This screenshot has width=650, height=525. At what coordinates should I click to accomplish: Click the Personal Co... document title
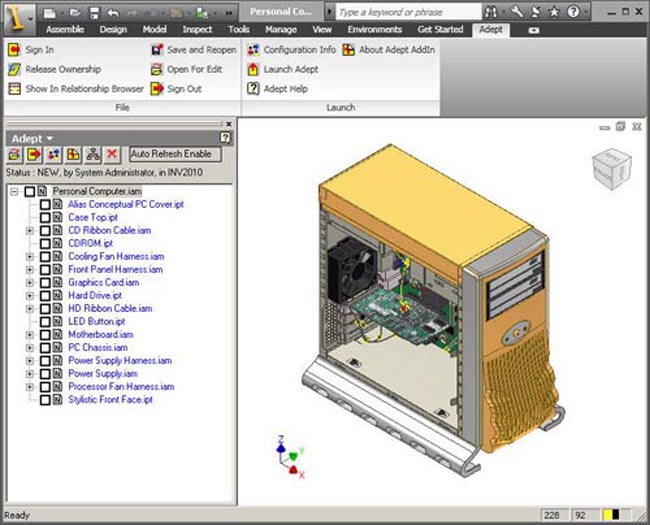pyautogui.click(x=281, y=12)
